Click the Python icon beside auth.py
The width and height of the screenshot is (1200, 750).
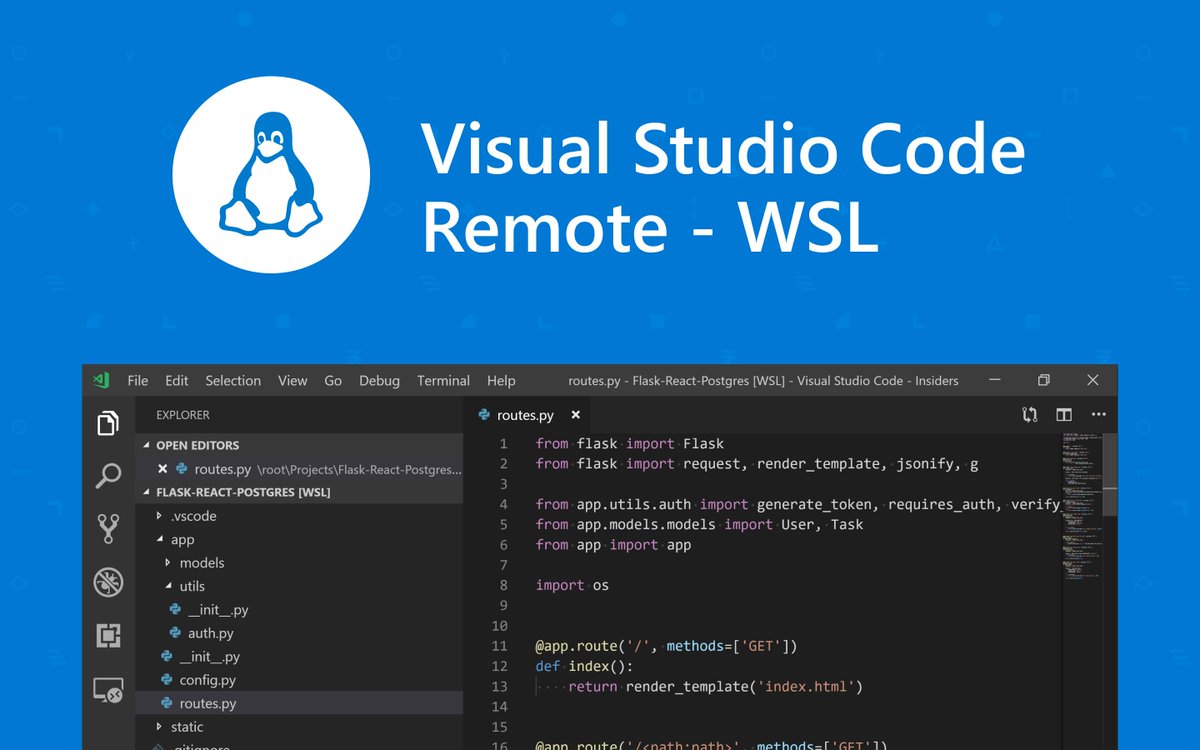point(175,633)
